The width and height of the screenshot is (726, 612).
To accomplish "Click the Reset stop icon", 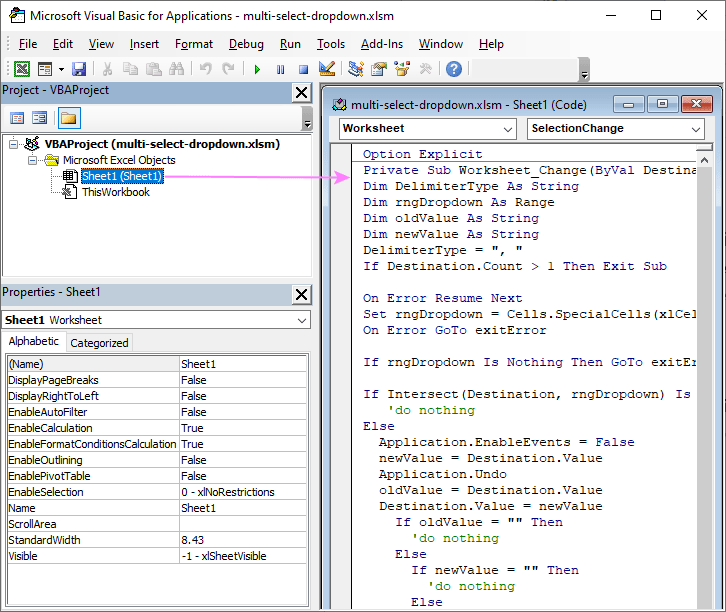I will coord(304,69).
